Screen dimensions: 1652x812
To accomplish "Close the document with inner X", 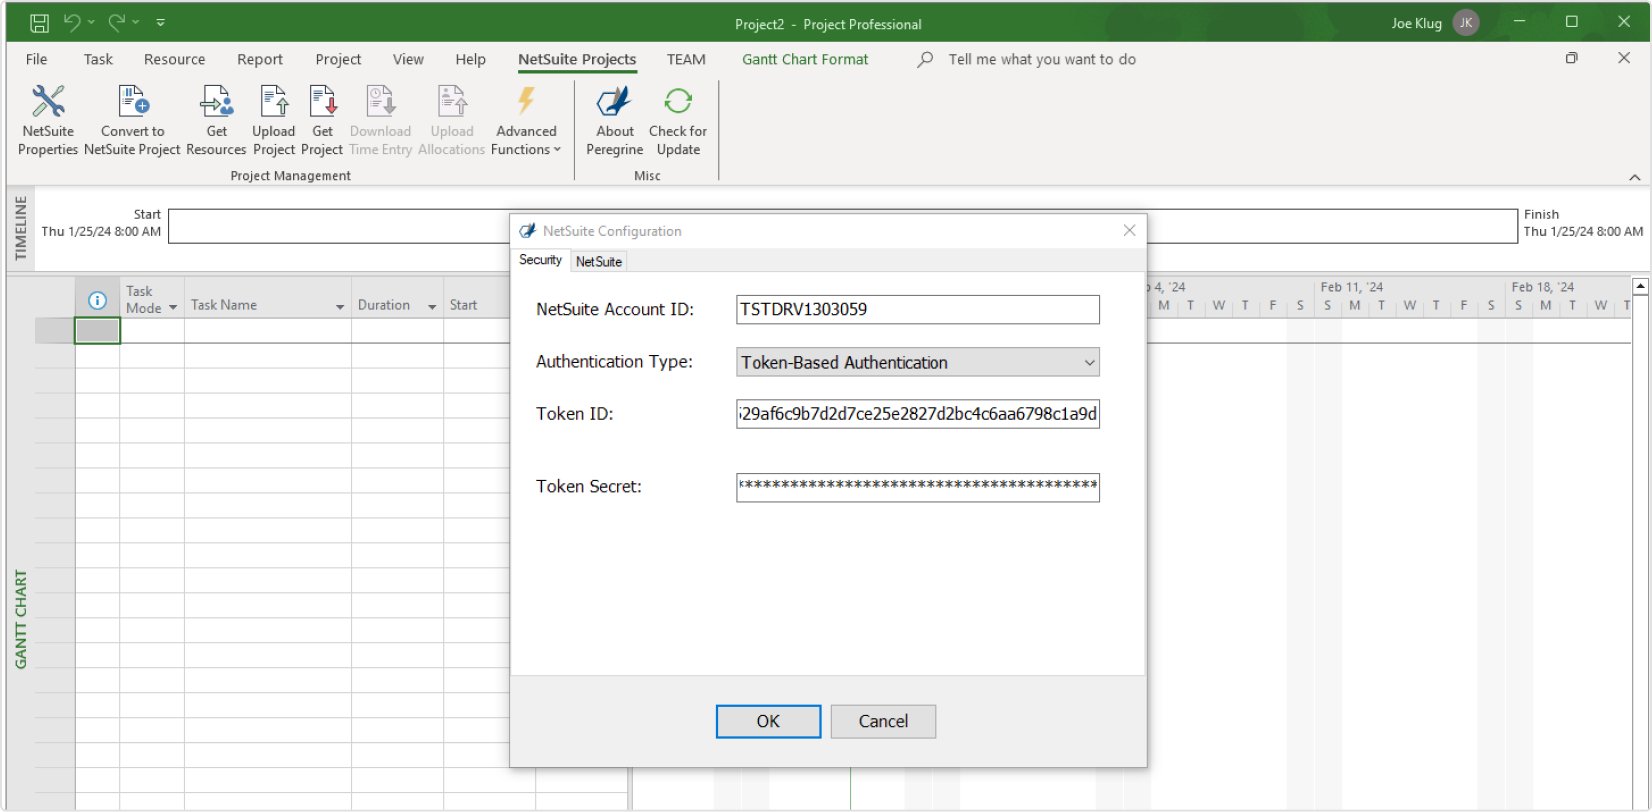I will 1623,58.
